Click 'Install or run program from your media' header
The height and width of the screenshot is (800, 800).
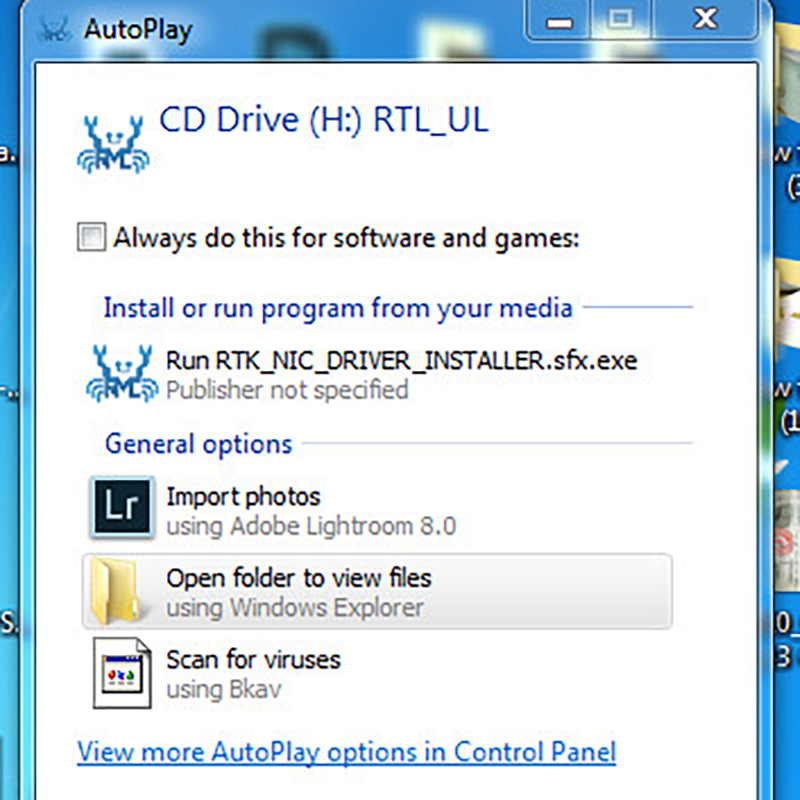tap(338, 309)
